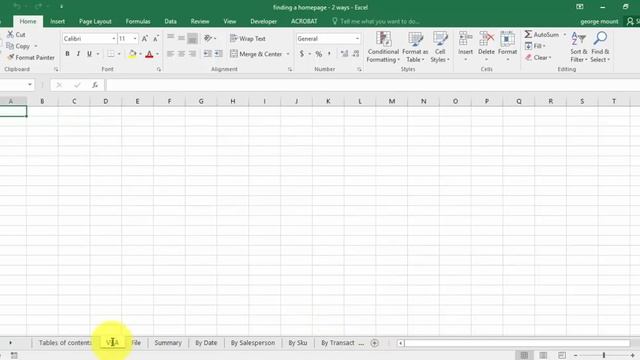Open Fill dropdown in Editing group
The width and height of the screenshot is (640, 360).
point(535,46)
